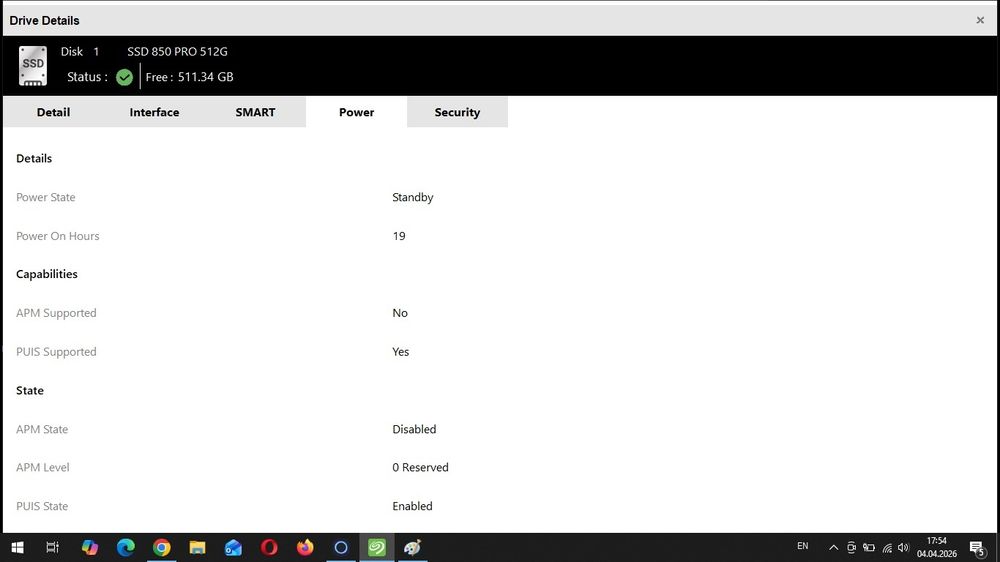This screenshot has width=1000, height=562.
Task: Open the Windows Start menu
Action: [x=17, y=547]
